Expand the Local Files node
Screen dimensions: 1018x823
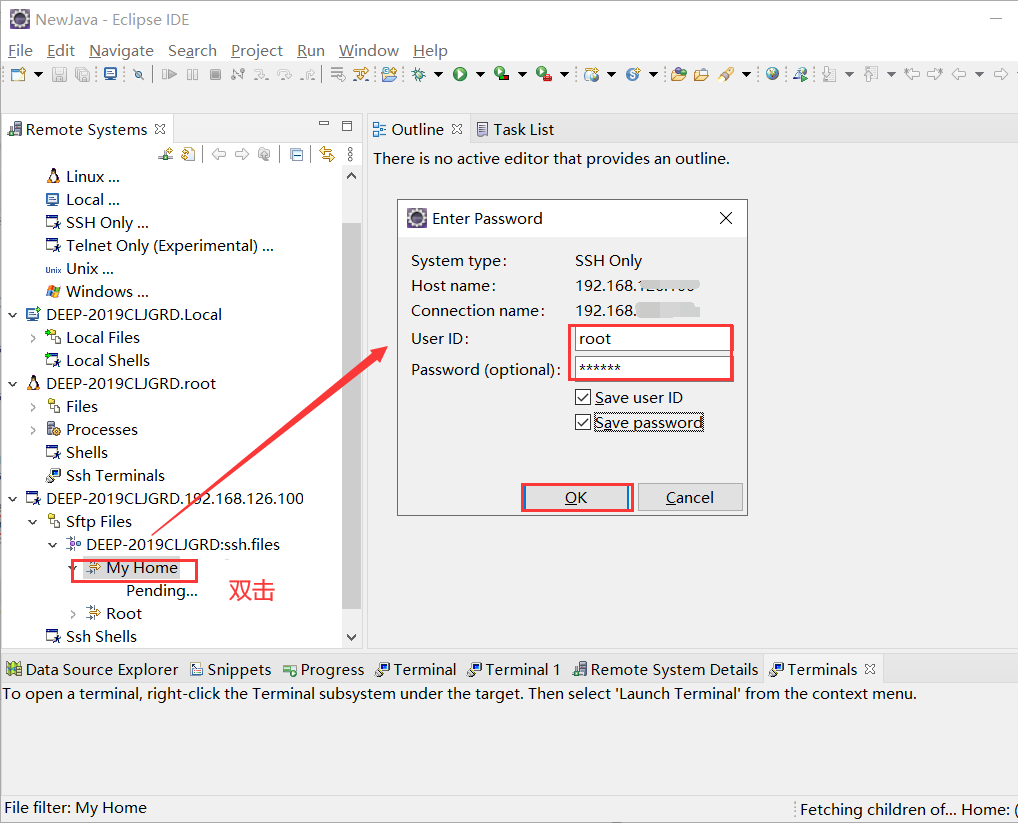(32, 338)
